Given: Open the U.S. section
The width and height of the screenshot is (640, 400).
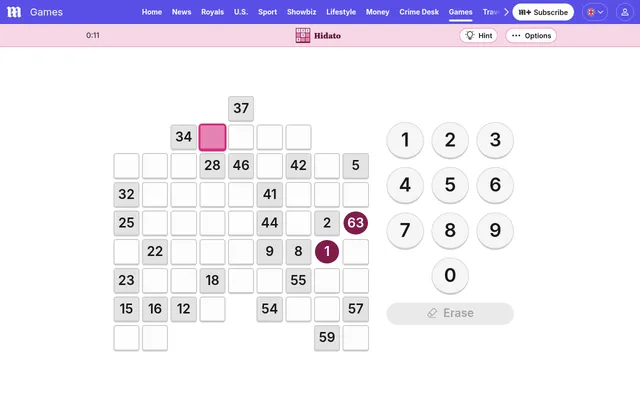Looking at the screenshot, I should 241,12.
